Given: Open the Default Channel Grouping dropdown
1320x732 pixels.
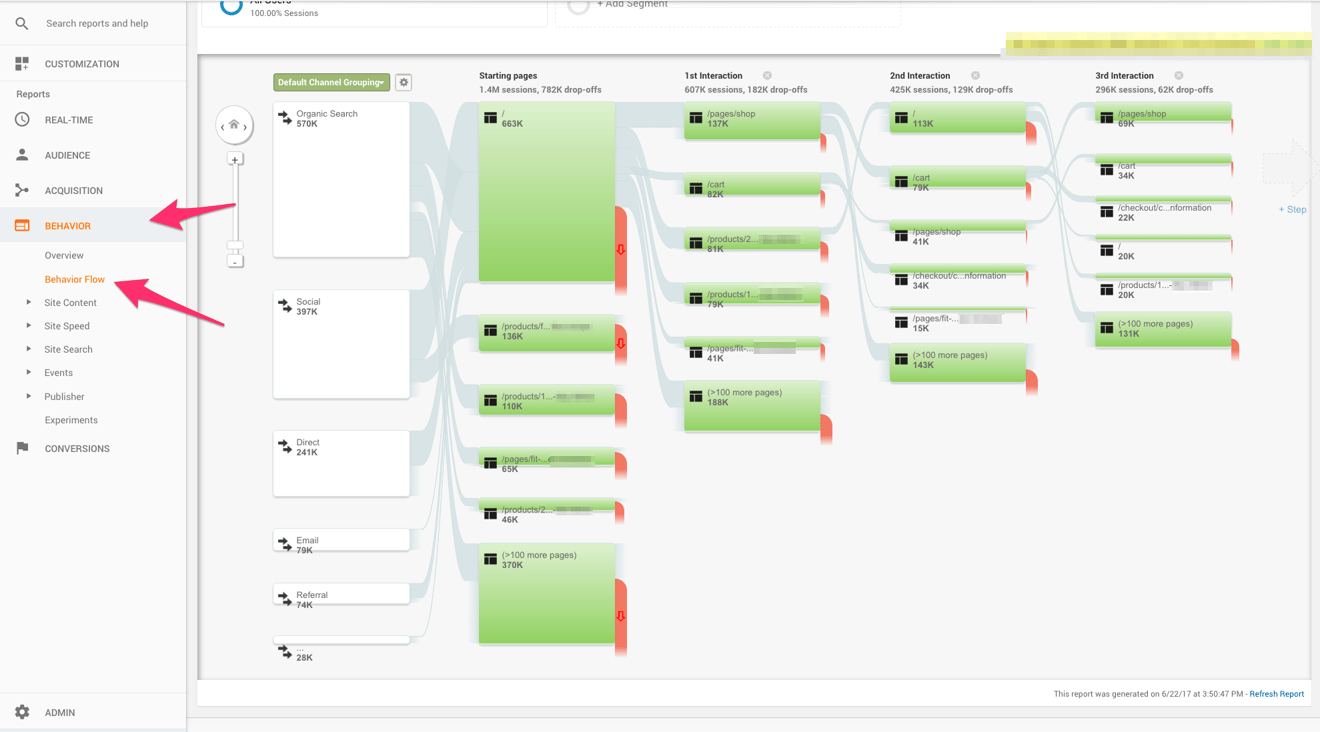Looking at the screenshot, I should click(331, 82).
